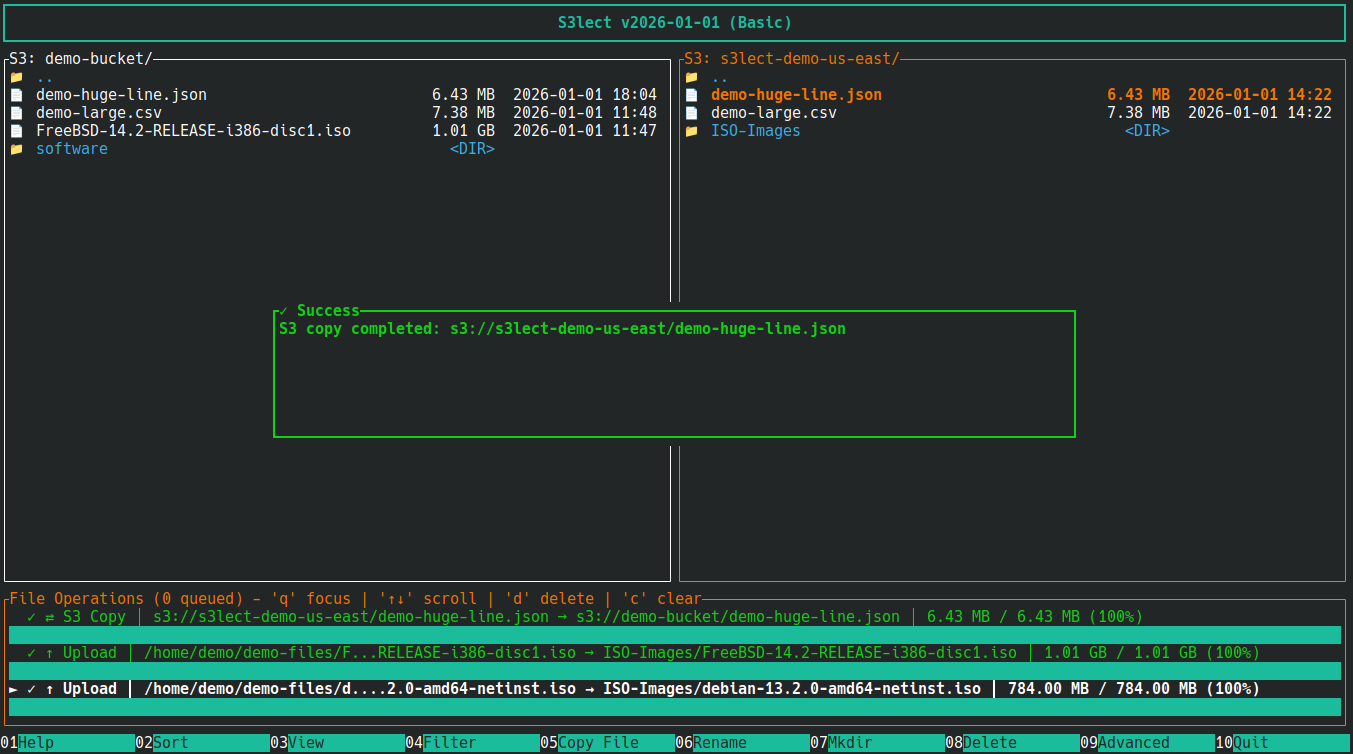Image resolution: width=1353 pixels, height=754 pixels.
Task: Click the software folder icon
Action: click(16, 148)
